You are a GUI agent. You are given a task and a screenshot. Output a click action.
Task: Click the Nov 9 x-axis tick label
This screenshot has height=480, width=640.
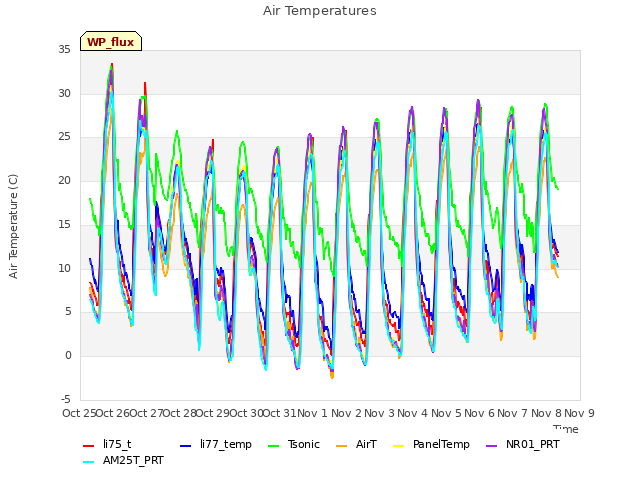point(579,413)
